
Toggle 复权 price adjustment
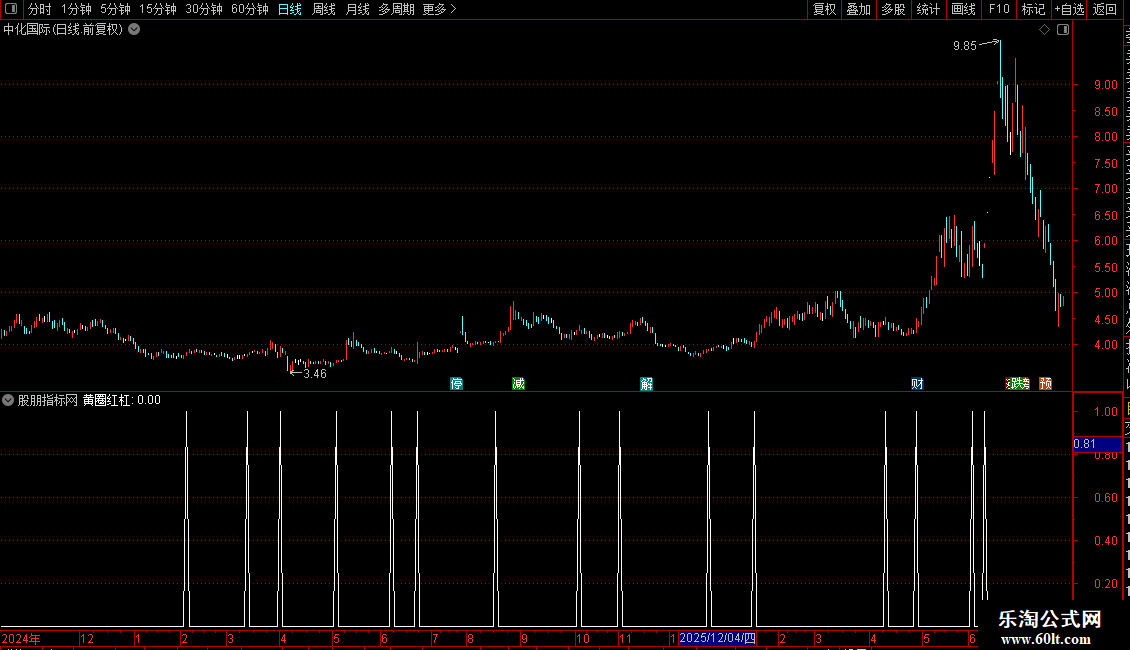pos(824,9)
